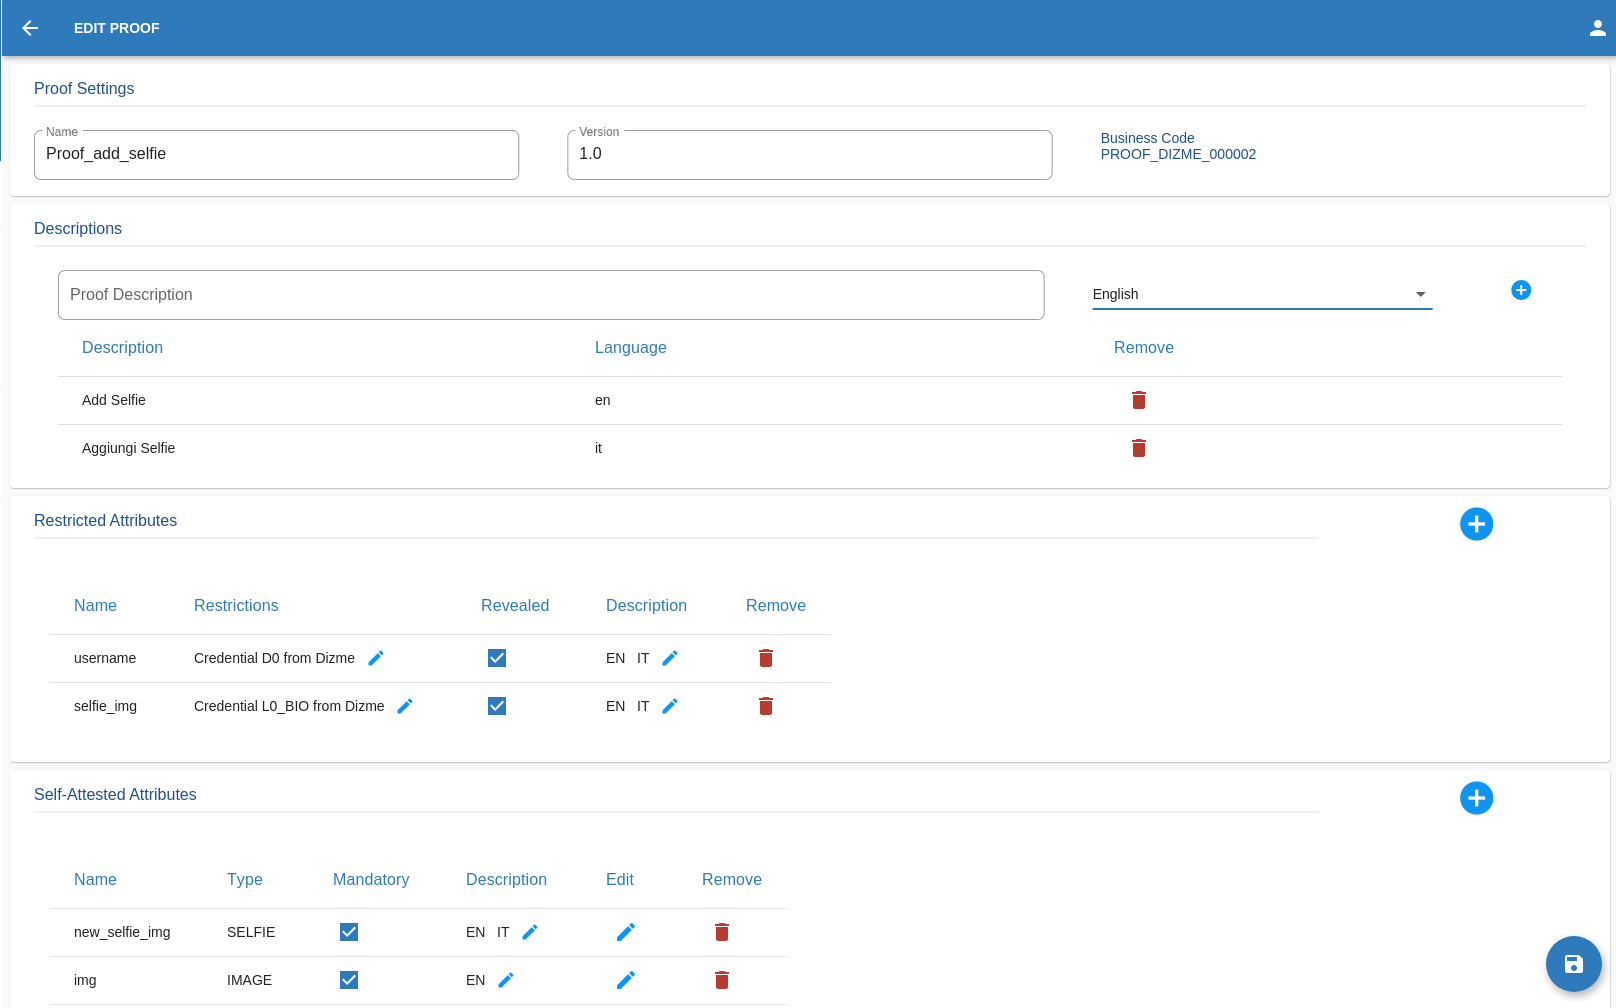1616x1008 pixels.
Task: Delete the 'Add Selfie' description
Action: click(x=1139, y=400)
